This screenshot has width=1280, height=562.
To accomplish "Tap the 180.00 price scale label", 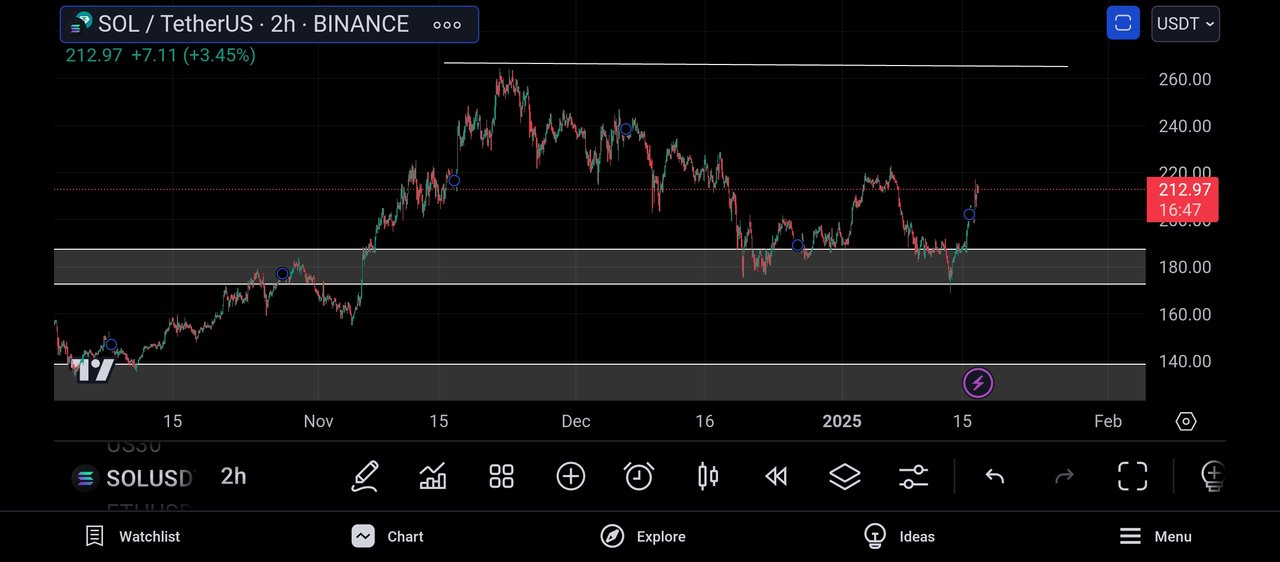I will [x=1184, y=267].
